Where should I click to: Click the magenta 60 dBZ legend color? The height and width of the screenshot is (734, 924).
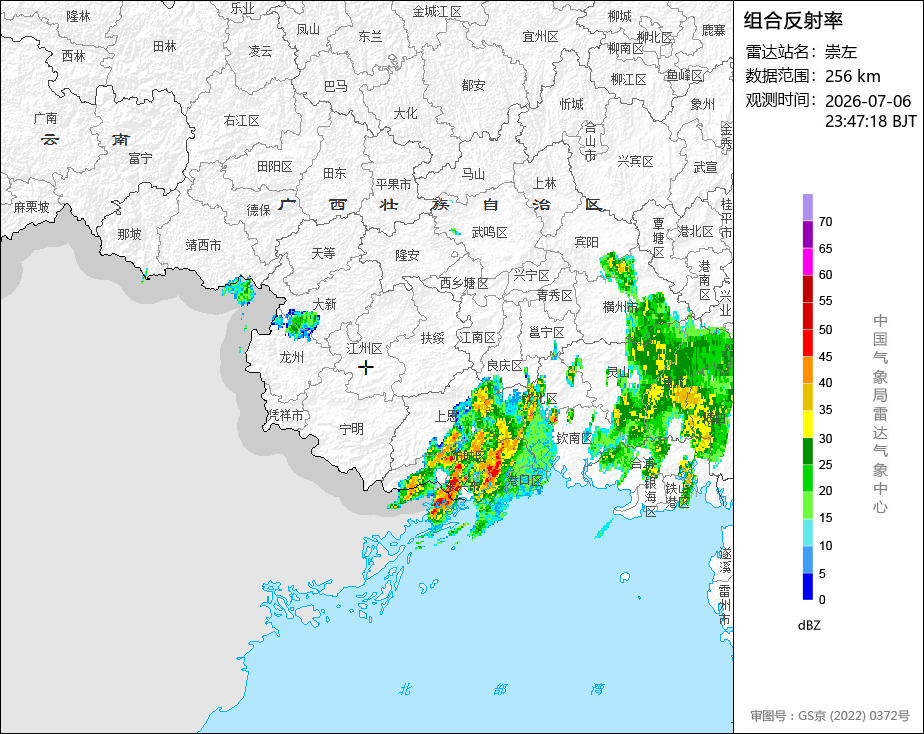click(x=807, y=262)
